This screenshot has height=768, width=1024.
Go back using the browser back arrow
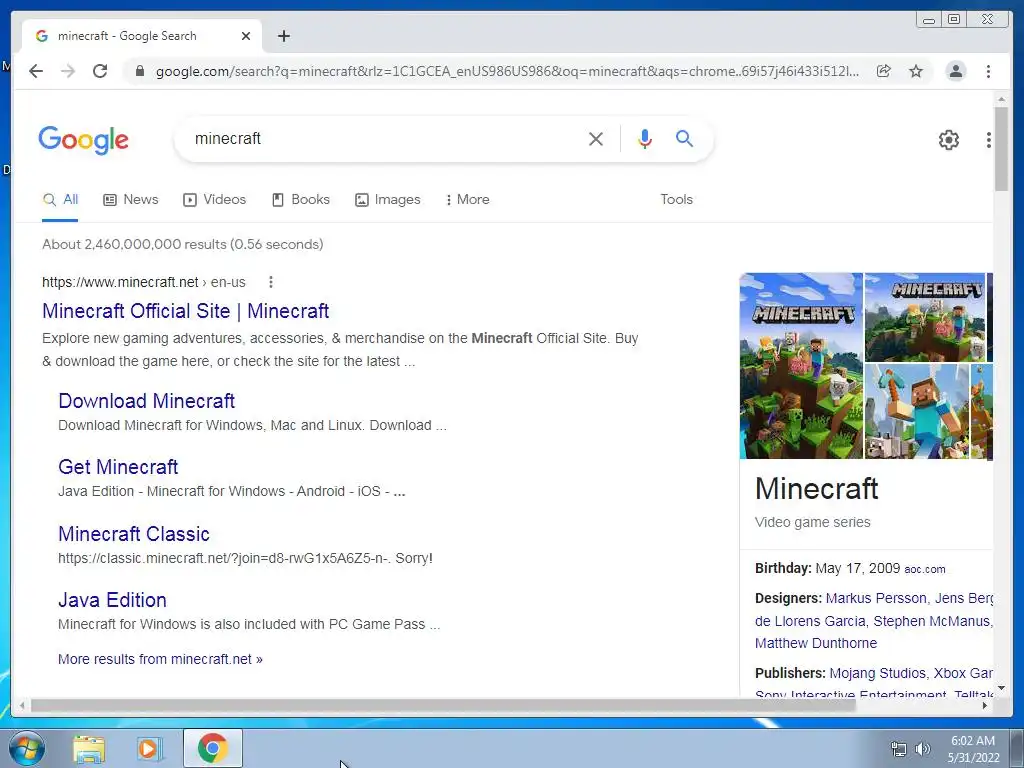pyautogui.click(x=36, y=71)
